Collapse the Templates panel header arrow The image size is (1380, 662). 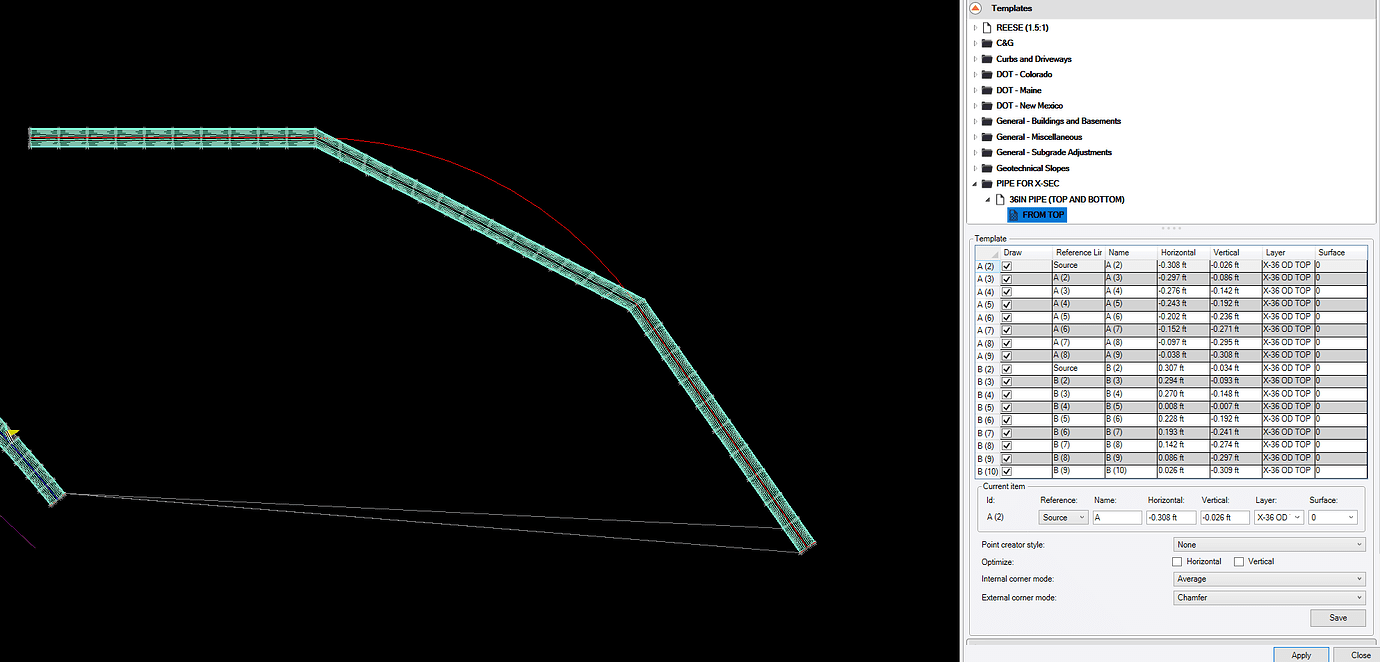(x=975, y=8)
